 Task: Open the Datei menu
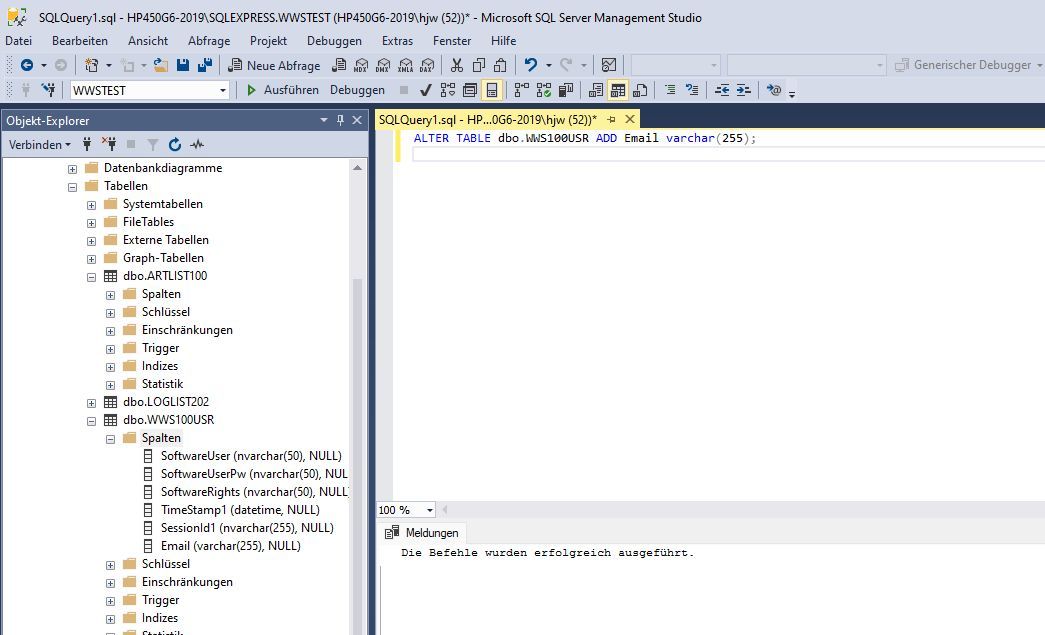pos(19,41)
